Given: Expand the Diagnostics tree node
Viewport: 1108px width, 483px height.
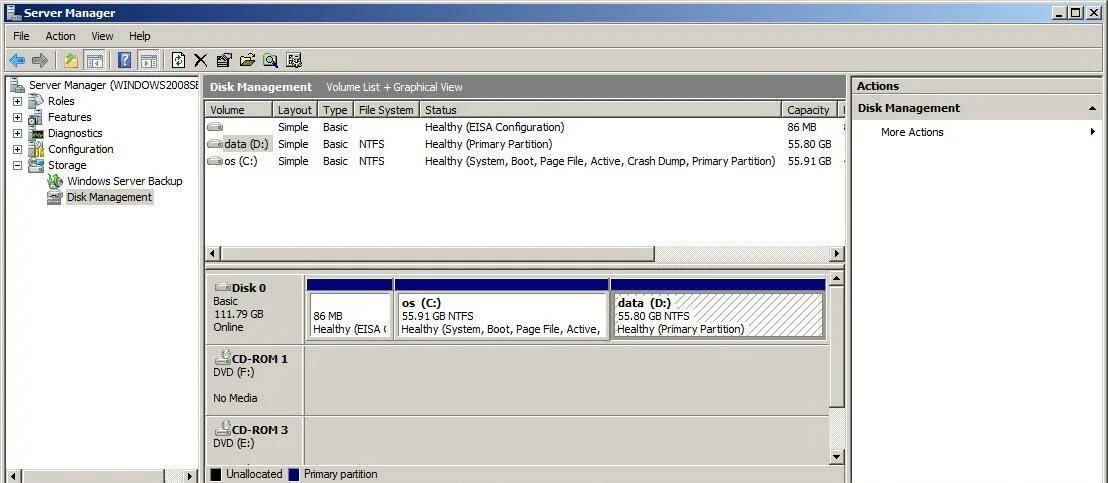Looking at the screenshot, I should [x=18, y=133].
